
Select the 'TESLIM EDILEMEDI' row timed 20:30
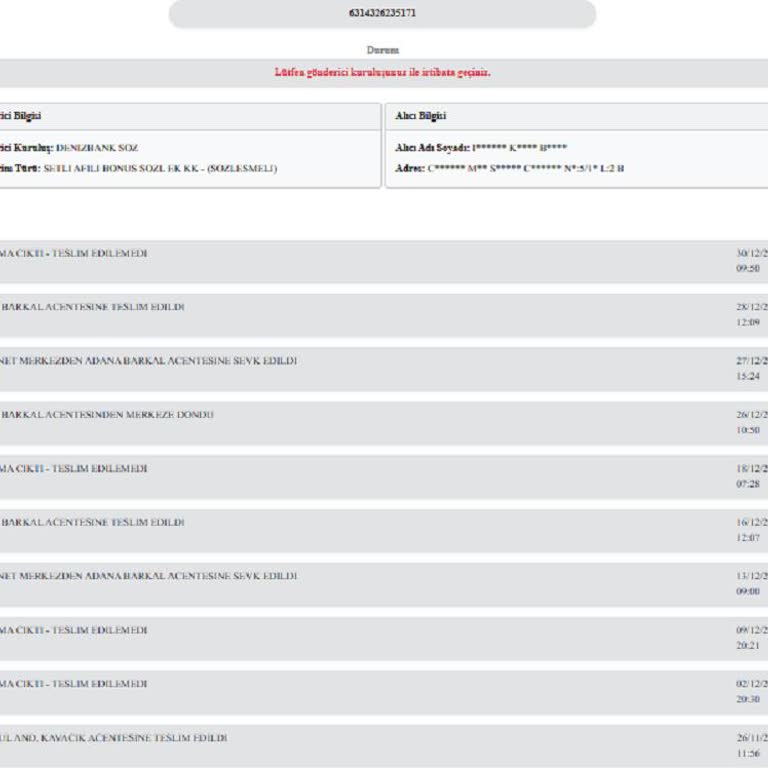(x=384, y=693)
